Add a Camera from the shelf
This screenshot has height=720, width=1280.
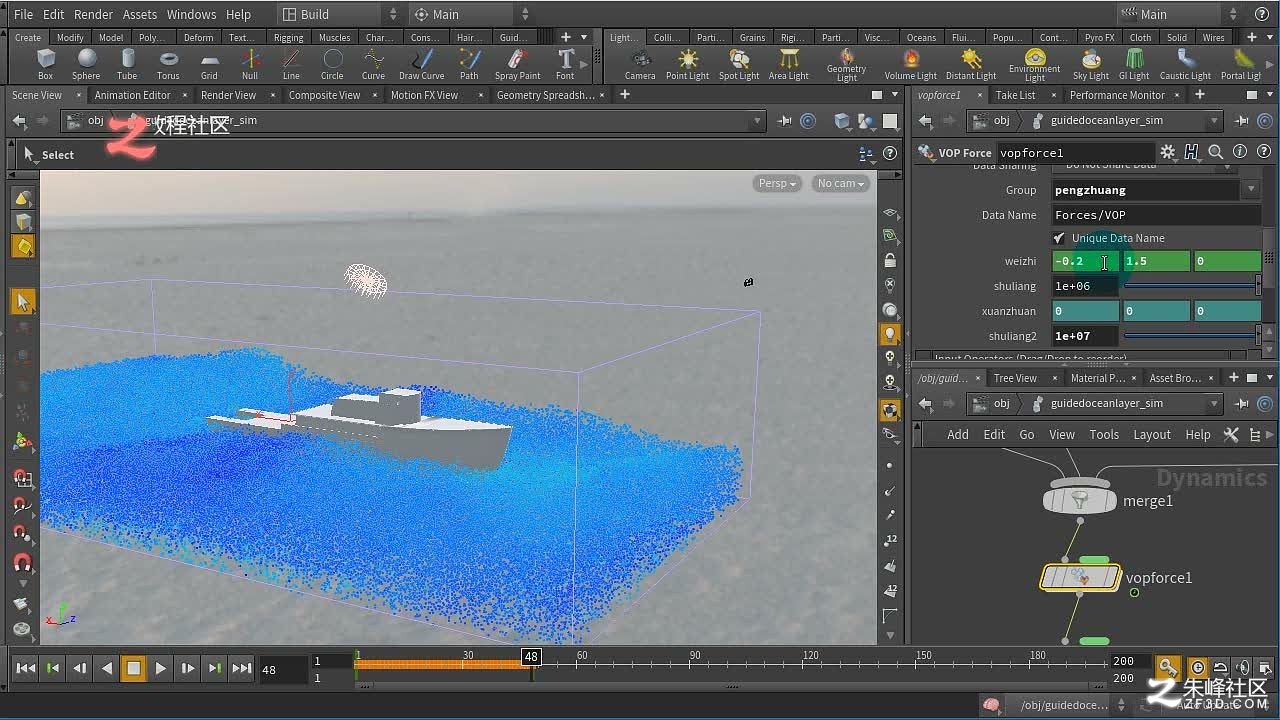pyautogui.click(x=640, y=64)
